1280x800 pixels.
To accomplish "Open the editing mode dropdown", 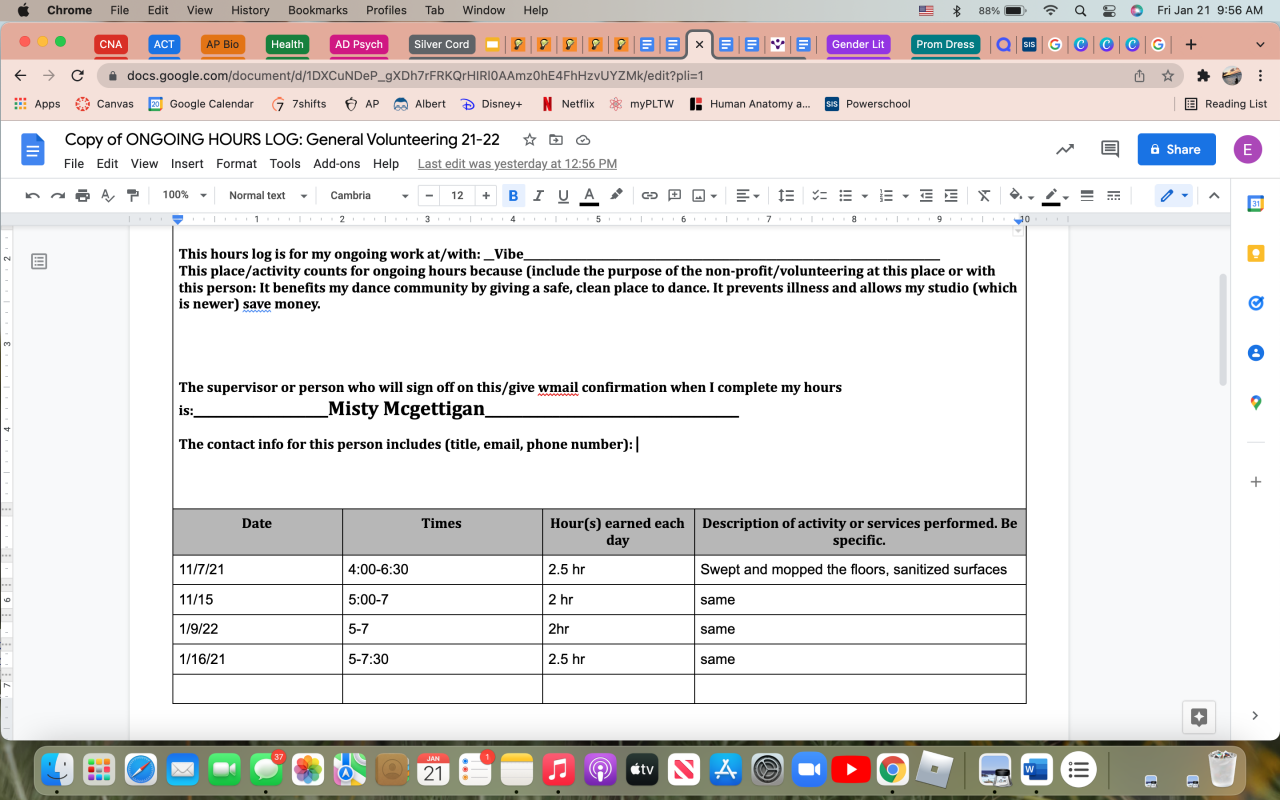I will point(1174,195).
